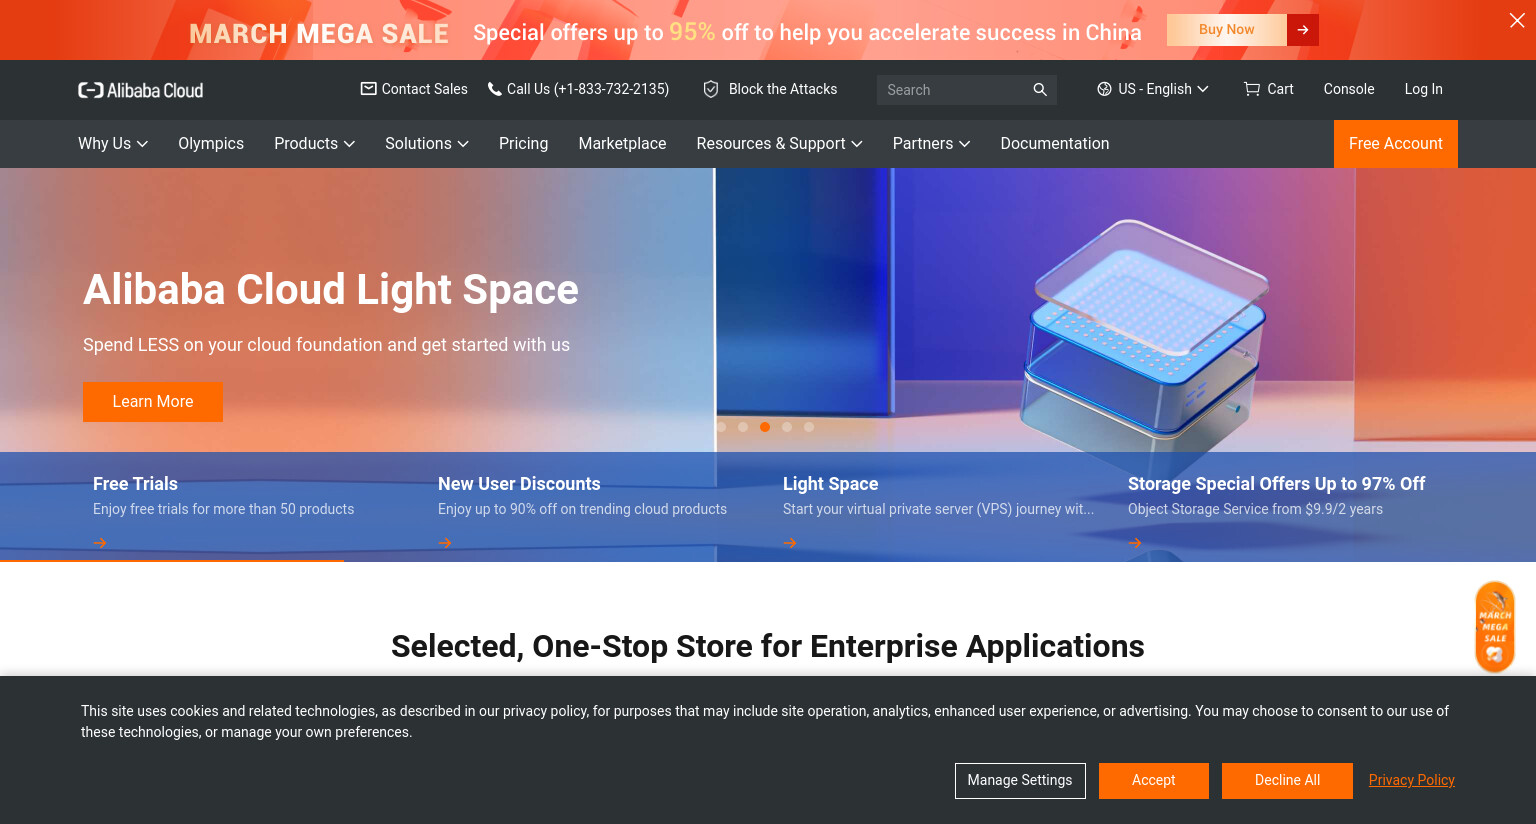Select the fifth carousel dot
The height and width of the screenshot is (824, 1536).
pyautogui.click(x=809, y=427)
